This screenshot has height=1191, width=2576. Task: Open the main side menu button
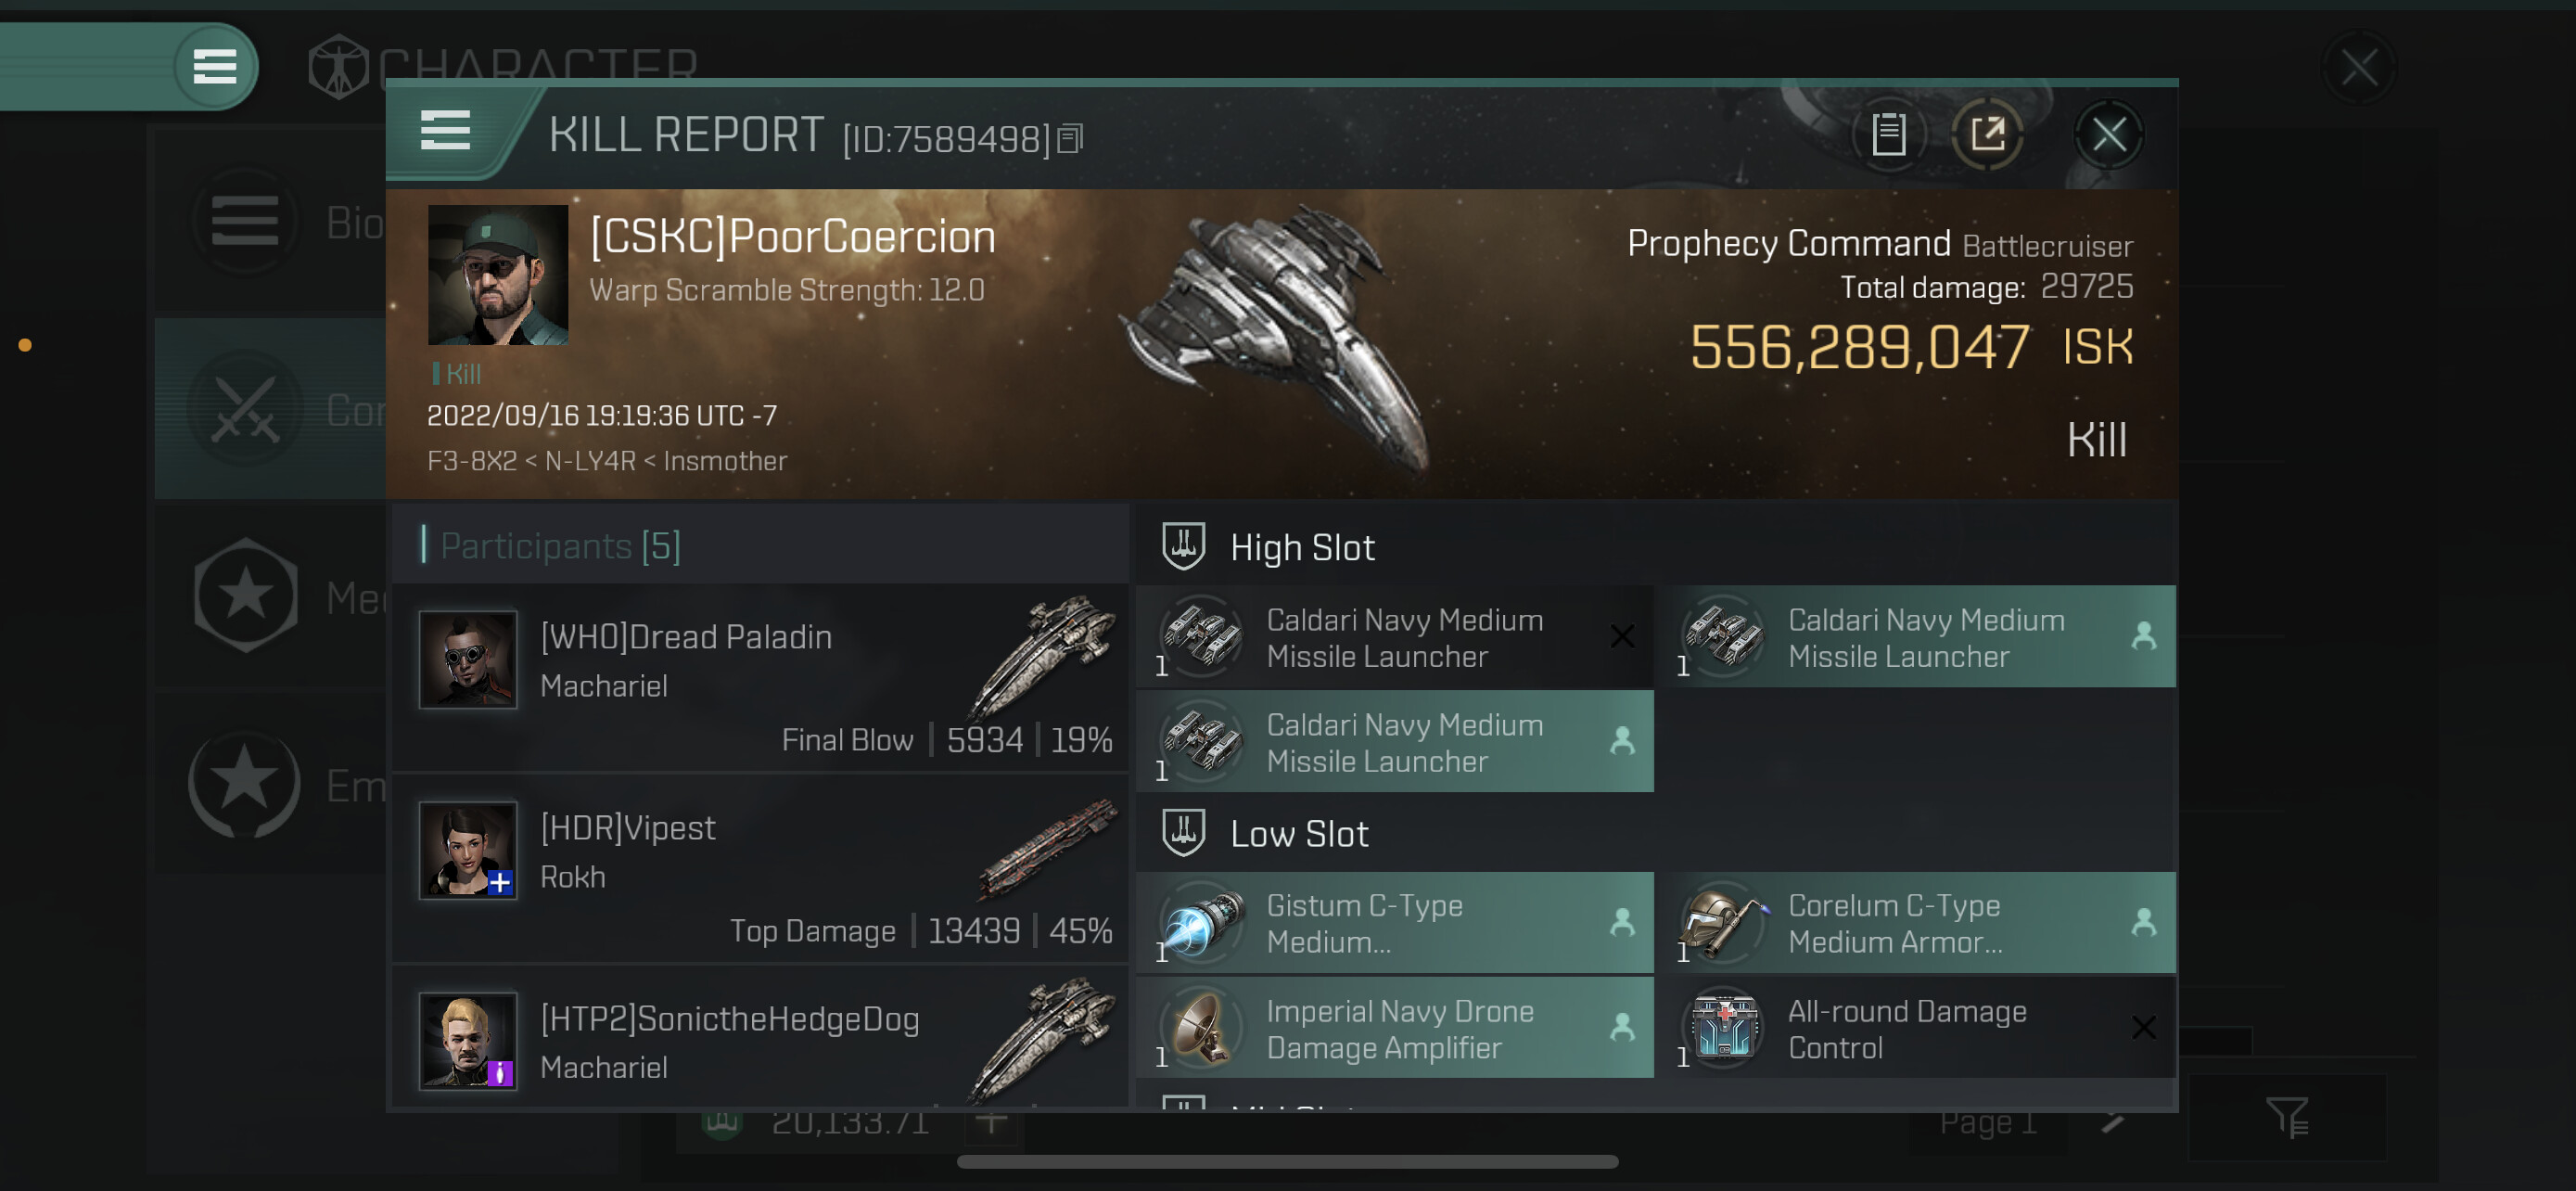point(214,67)
